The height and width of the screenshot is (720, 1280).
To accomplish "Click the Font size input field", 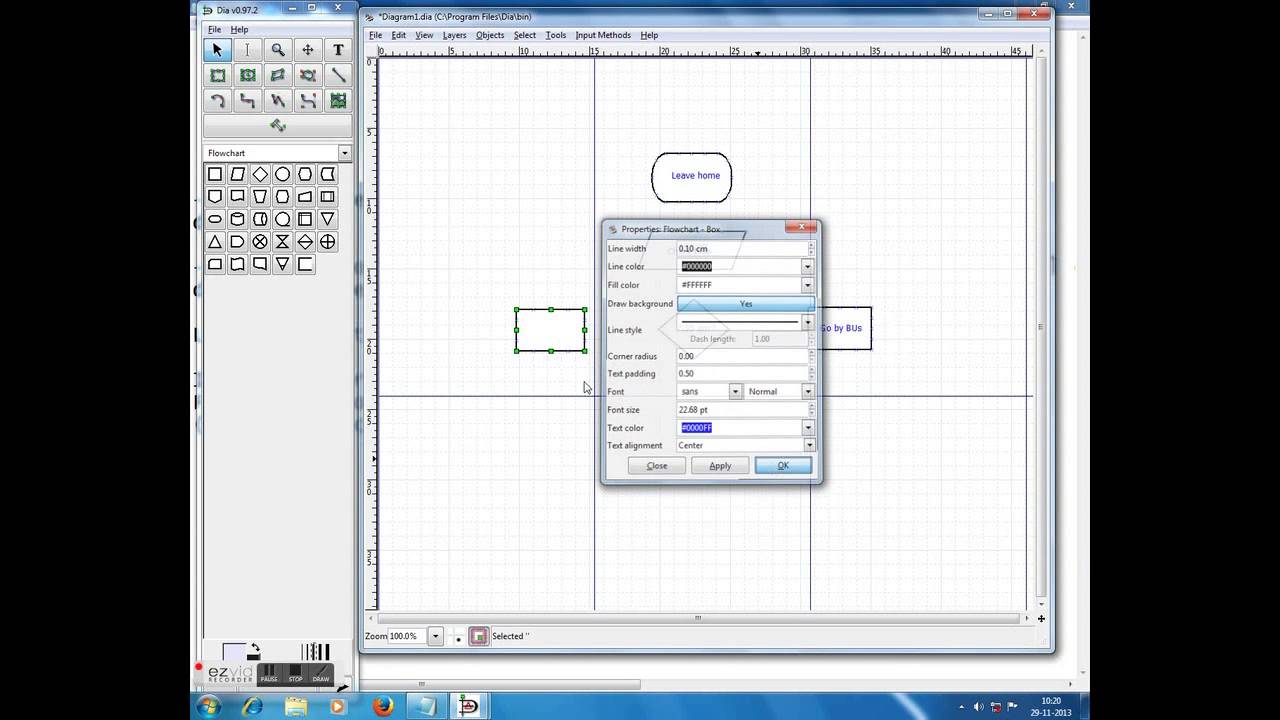I will (x=742, y=410).
